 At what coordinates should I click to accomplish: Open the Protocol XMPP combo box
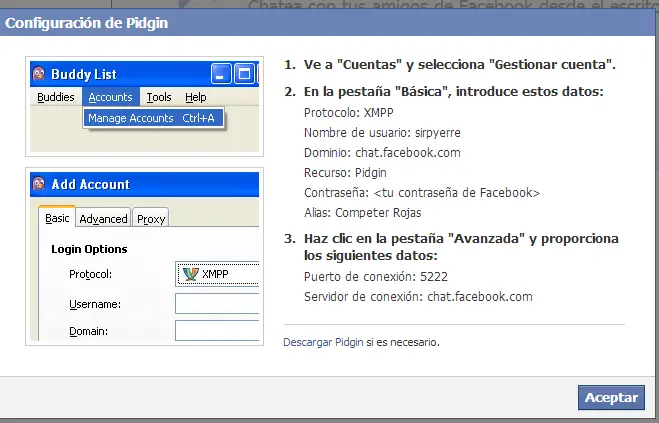(217, 274)
